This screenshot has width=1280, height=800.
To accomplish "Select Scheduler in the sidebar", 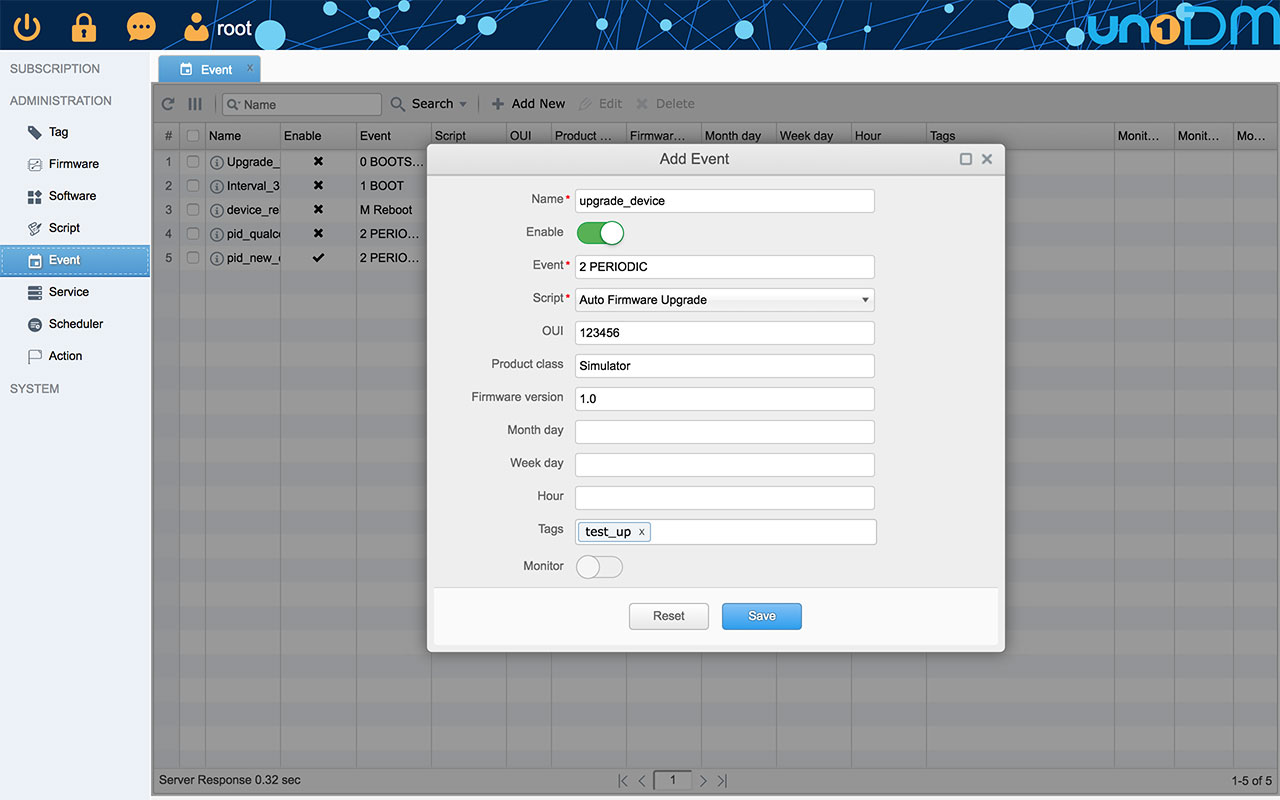I will (x=76, y=324).
